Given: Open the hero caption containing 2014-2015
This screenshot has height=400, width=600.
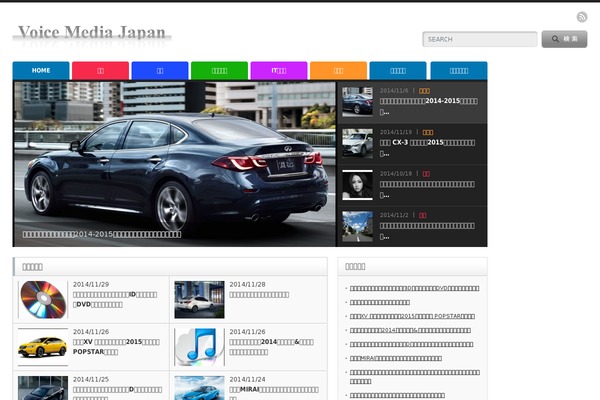Looking at the screenshot, I should coord(102,234).
